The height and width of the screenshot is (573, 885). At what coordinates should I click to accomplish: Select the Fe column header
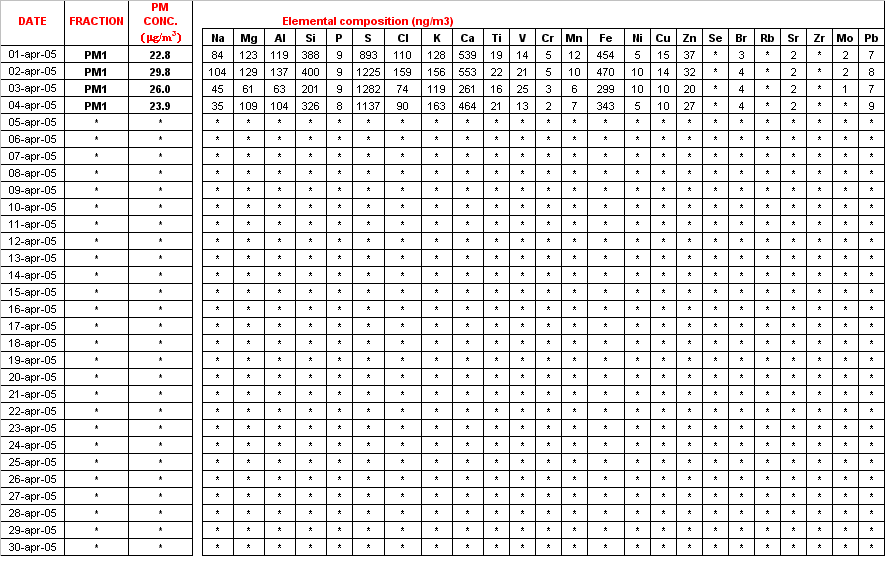click(606, 38)
